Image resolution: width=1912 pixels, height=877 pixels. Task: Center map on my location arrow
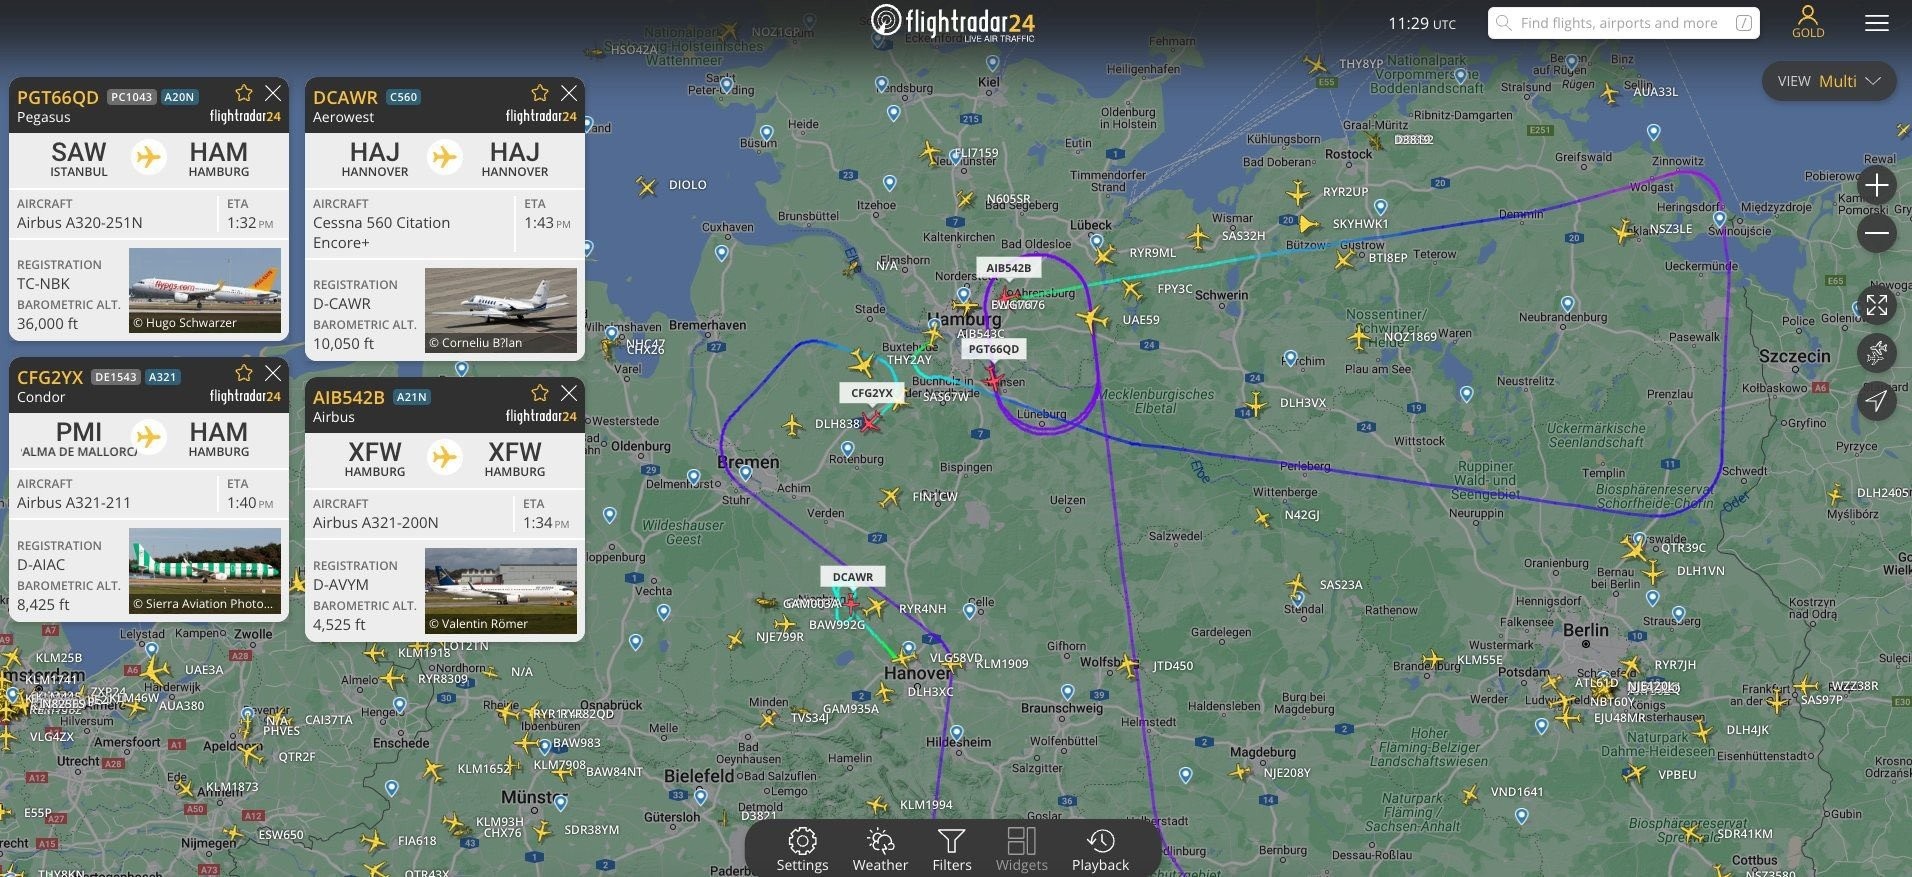[1877, 400]
